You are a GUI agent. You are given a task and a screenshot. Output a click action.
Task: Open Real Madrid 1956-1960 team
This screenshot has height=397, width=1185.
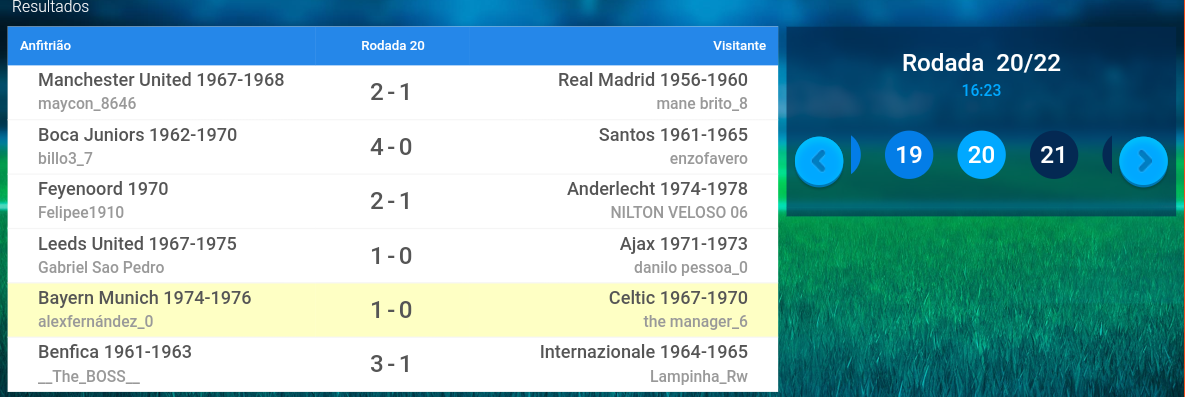652,80
